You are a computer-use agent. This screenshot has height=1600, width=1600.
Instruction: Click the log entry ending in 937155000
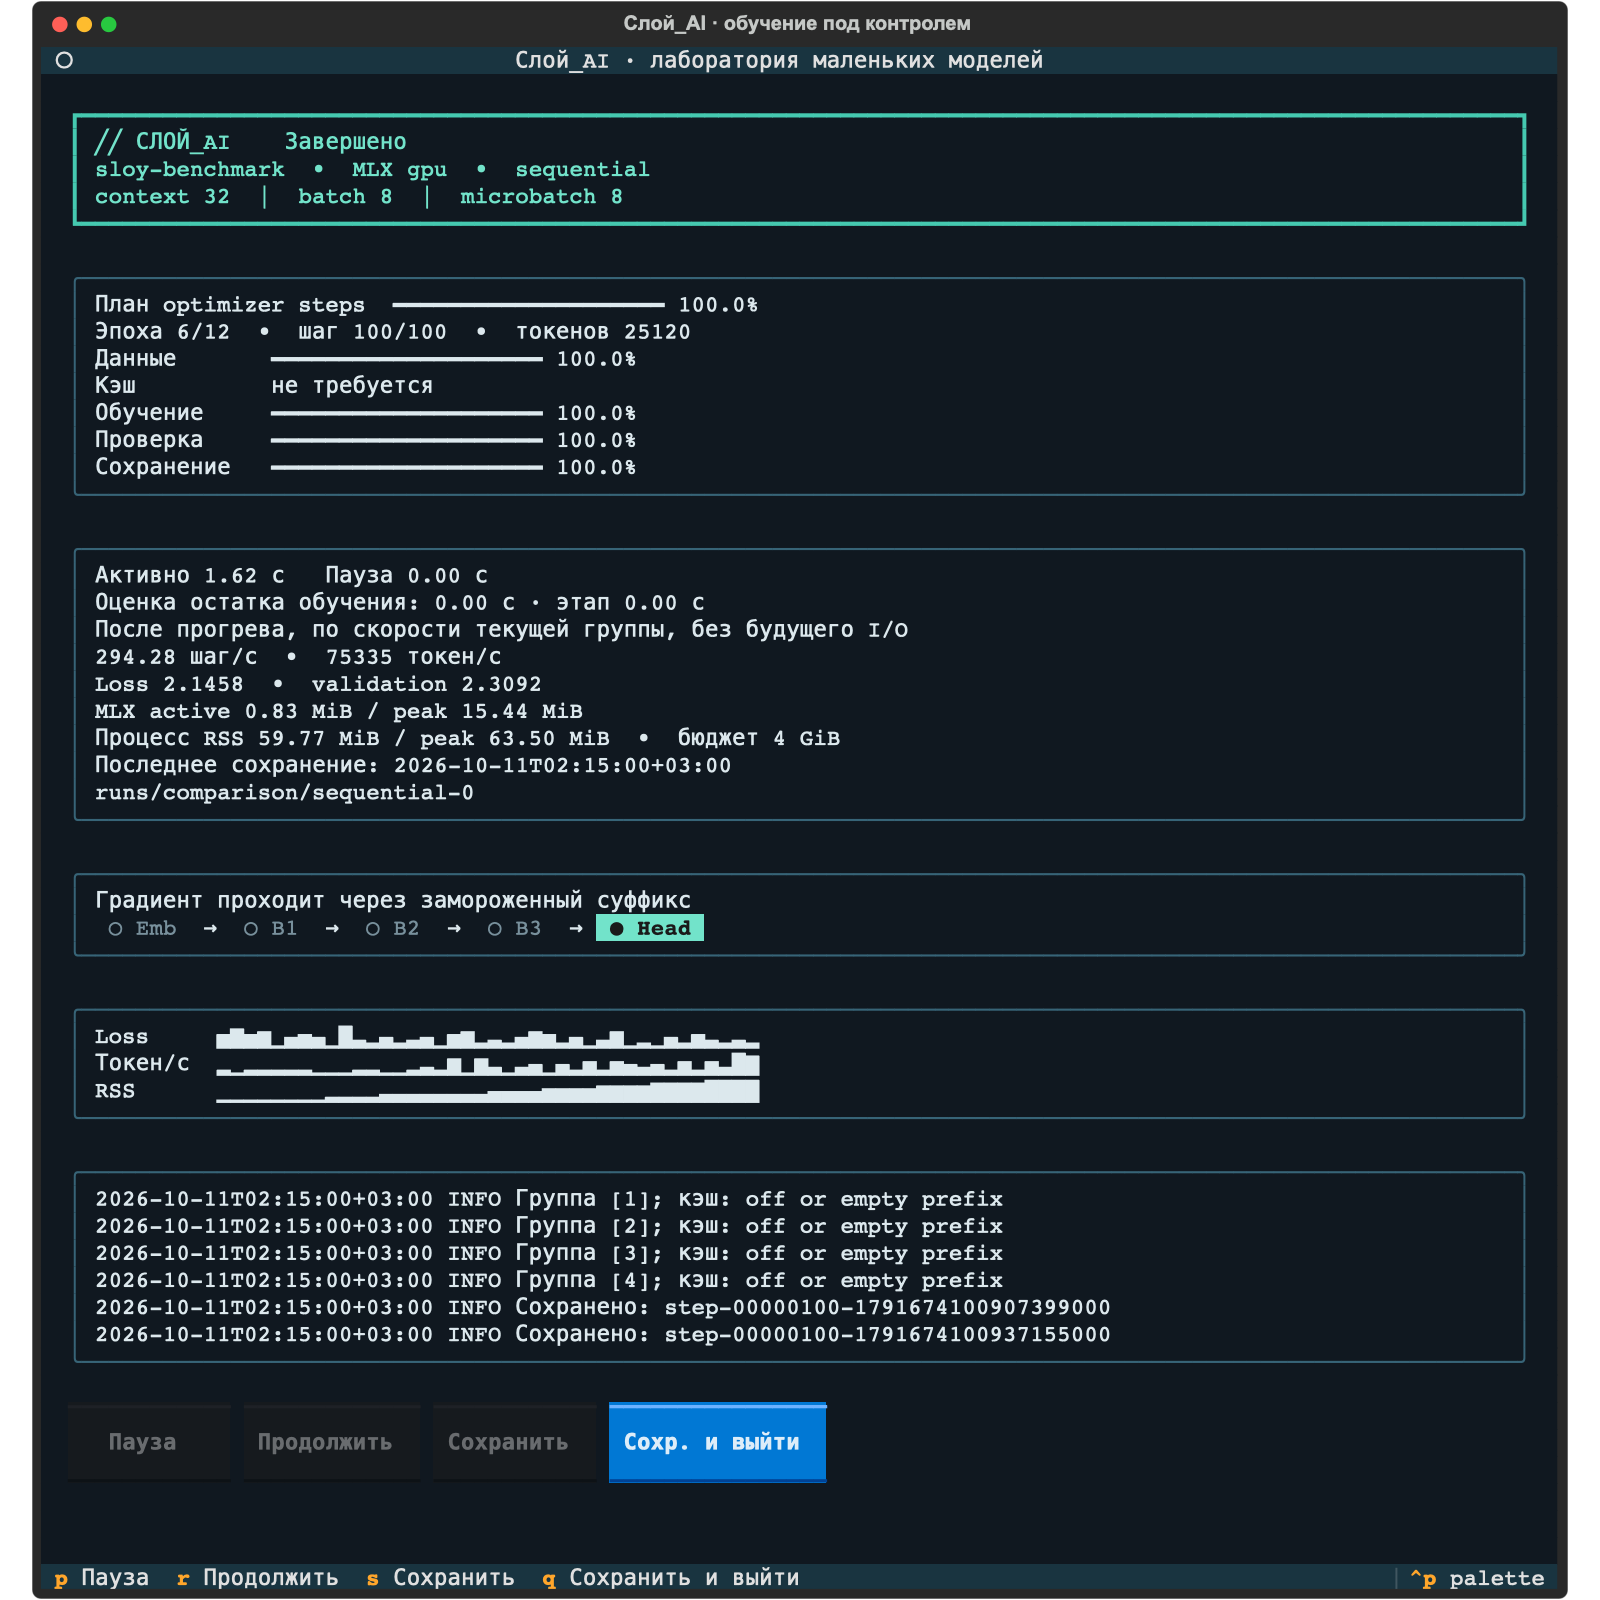click(603, 1334)
